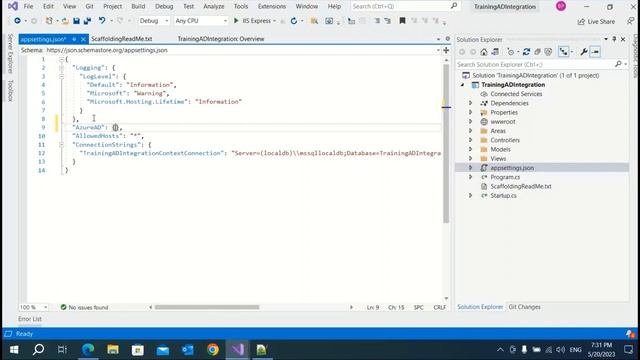Click the Save icon in toolbar
Viewport: 640px width, 360px height.
pyautogui.click(x=76, y=20)
